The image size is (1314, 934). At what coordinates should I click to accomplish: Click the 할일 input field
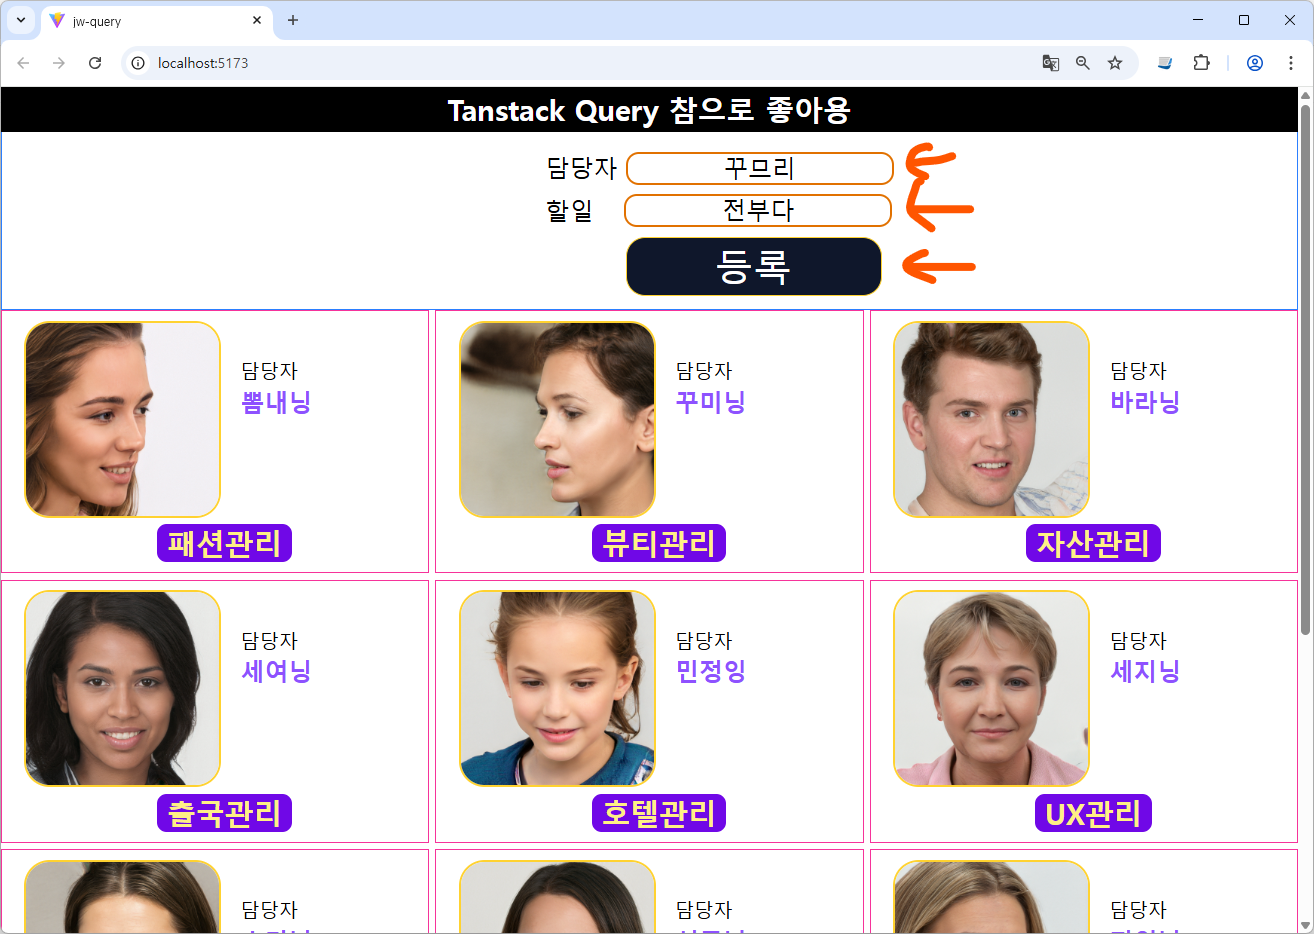(x=758, y=211)
